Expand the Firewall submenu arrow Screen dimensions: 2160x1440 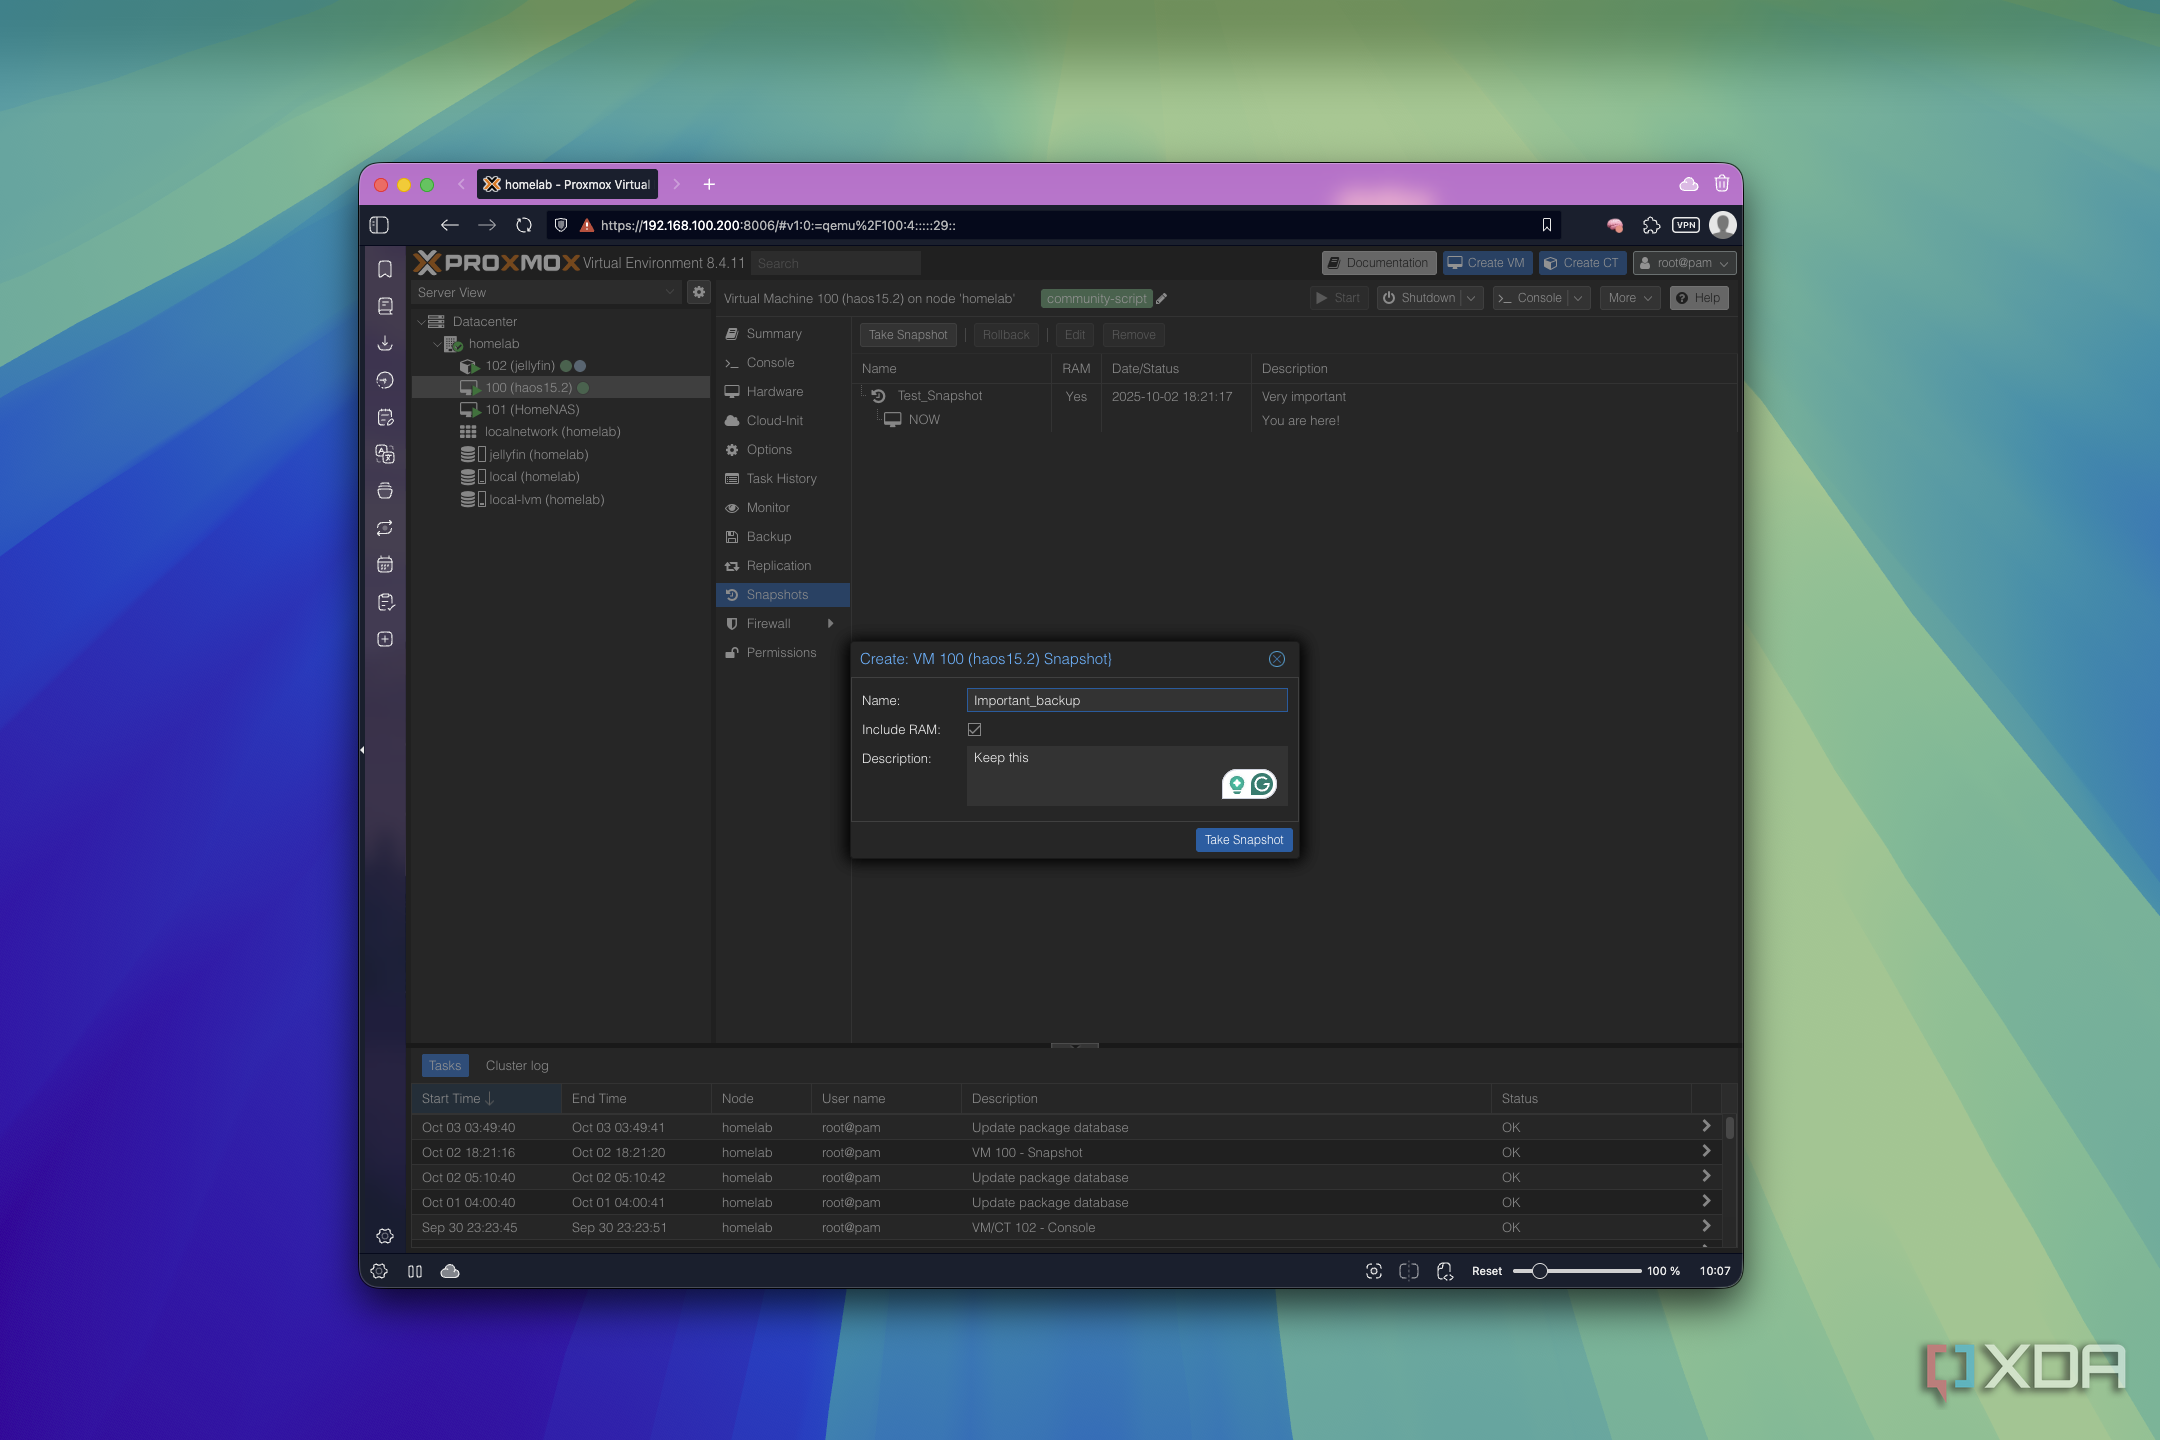pos(830,624)
